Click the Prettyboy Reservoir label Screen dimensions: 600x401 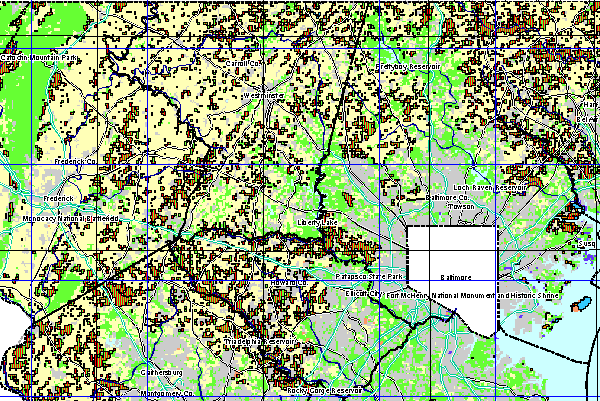click(x=408, y=67)
